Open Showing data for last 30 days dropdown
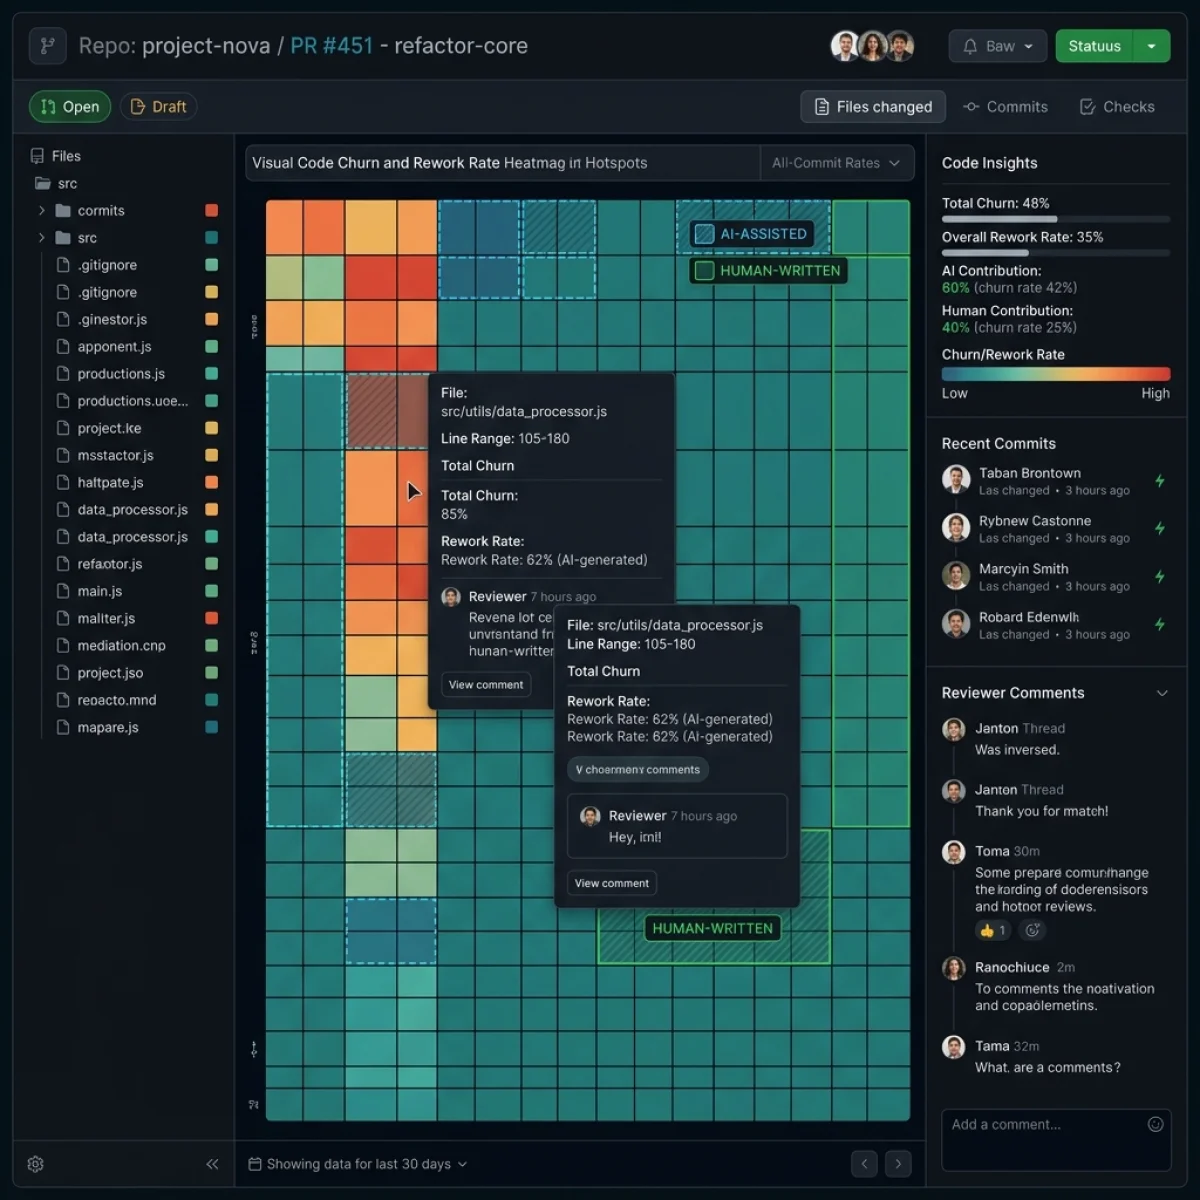Viewport: 1200px width, 1200px height. click(x=358, y=1164)
